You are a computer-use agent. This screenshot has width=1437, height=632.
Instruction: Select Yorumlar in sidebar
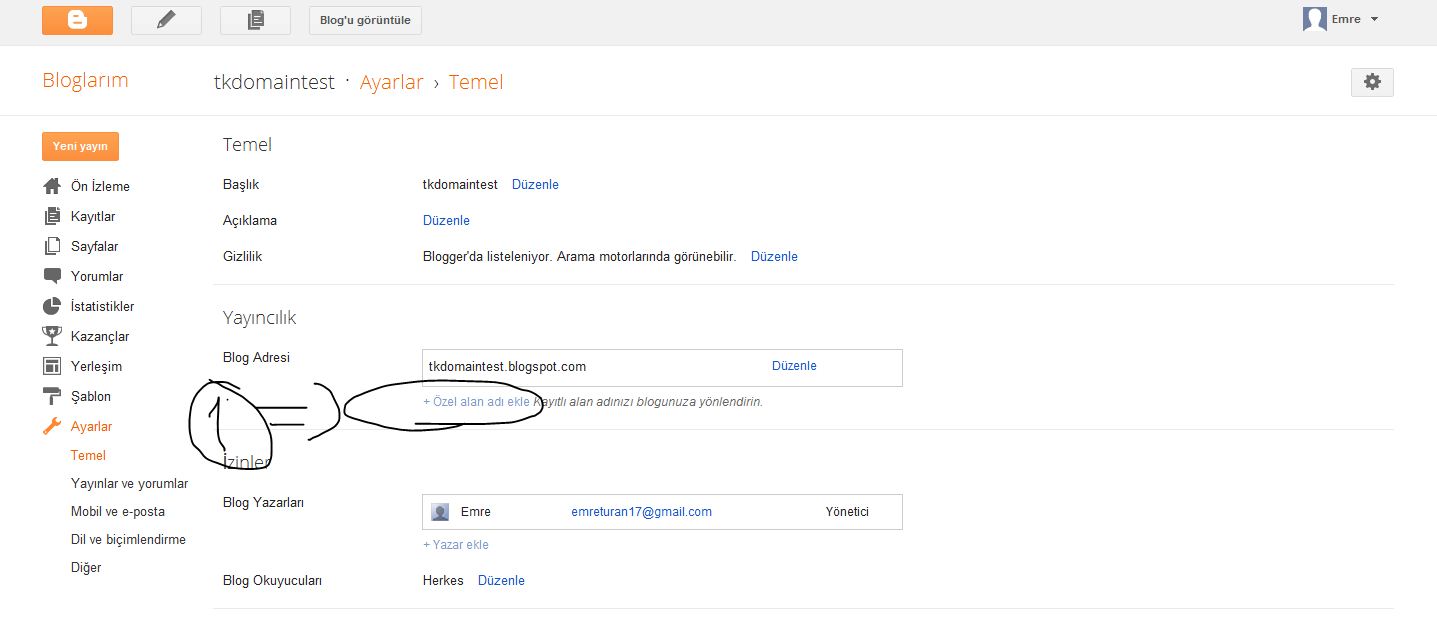[x=97, y=276]
